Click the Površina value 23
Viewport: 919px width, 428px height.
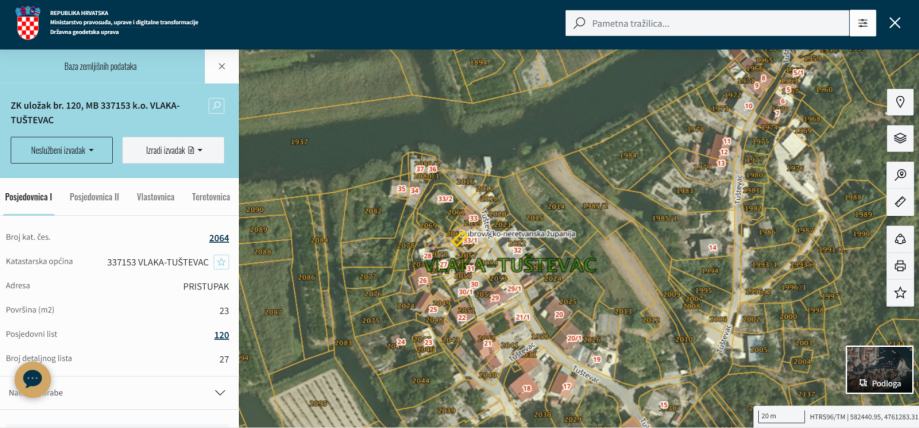[224, 311]
